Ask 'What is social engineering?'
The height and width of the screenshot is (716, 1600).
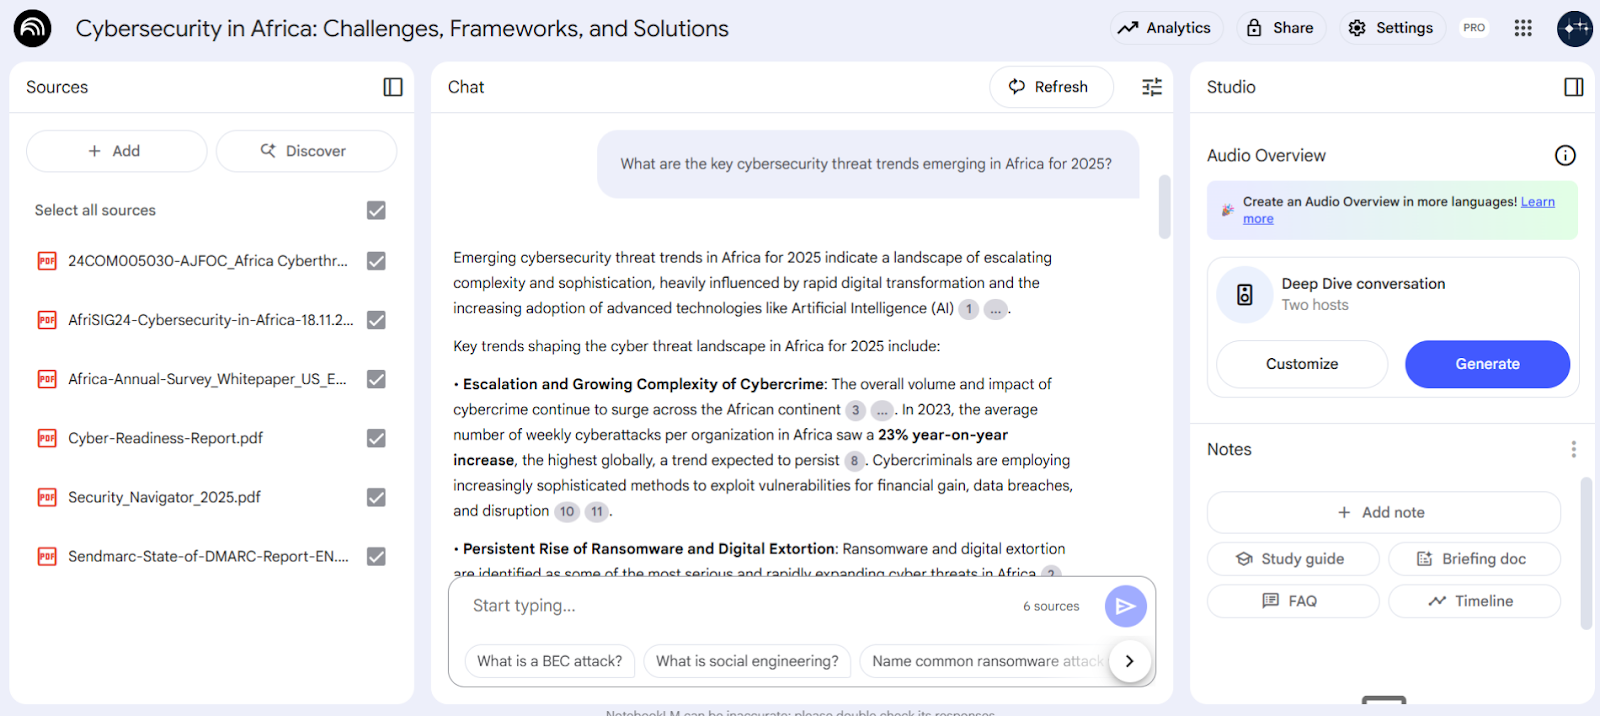coord(747,661)
